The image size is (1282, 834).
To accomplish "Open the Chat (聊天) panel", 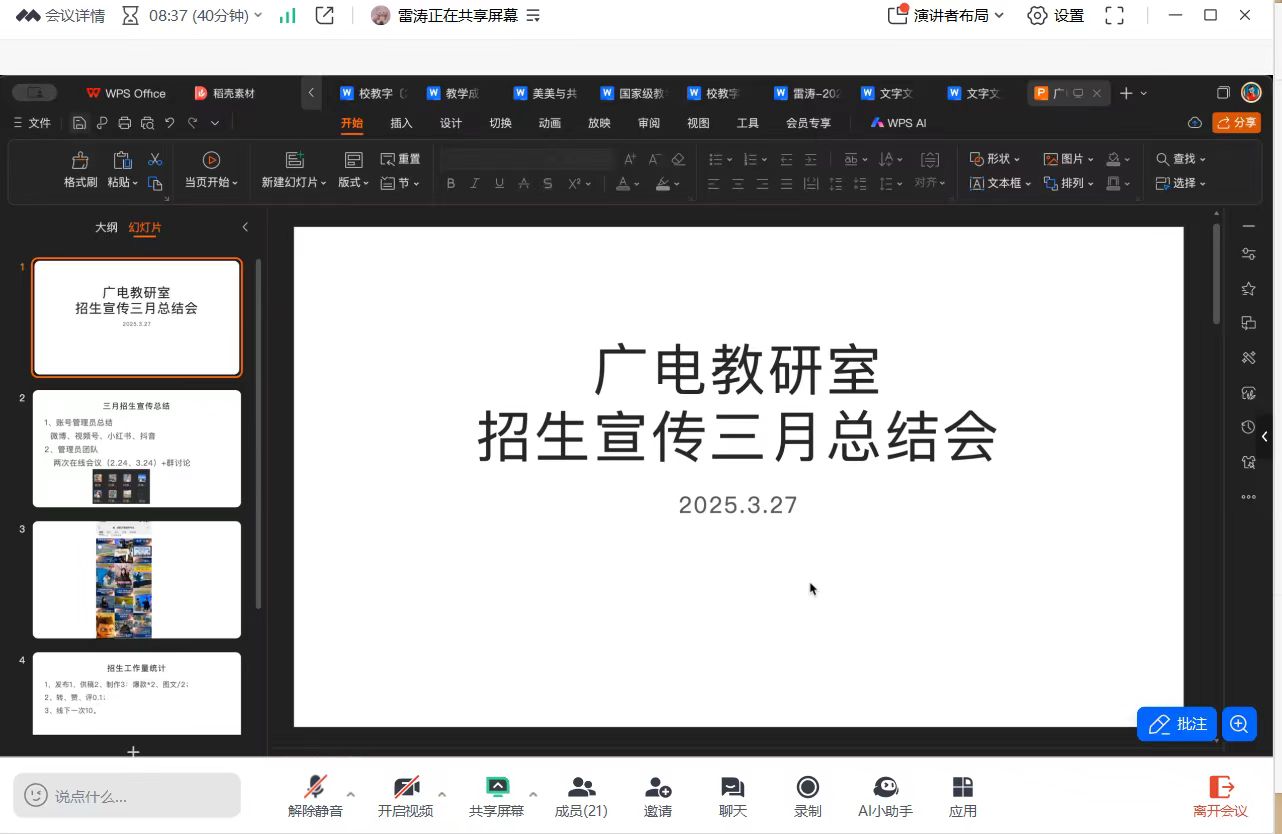I will tap(733, 787).
